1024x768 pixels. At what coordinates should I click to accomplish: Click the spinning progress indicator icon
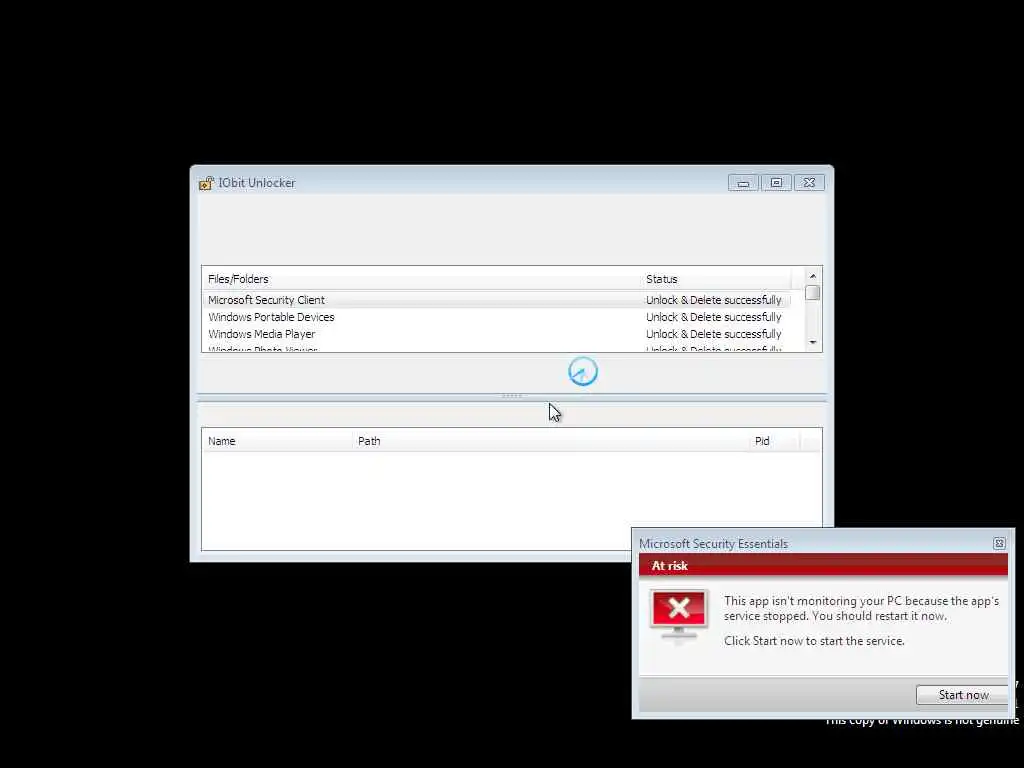click(x=583, y=372)
